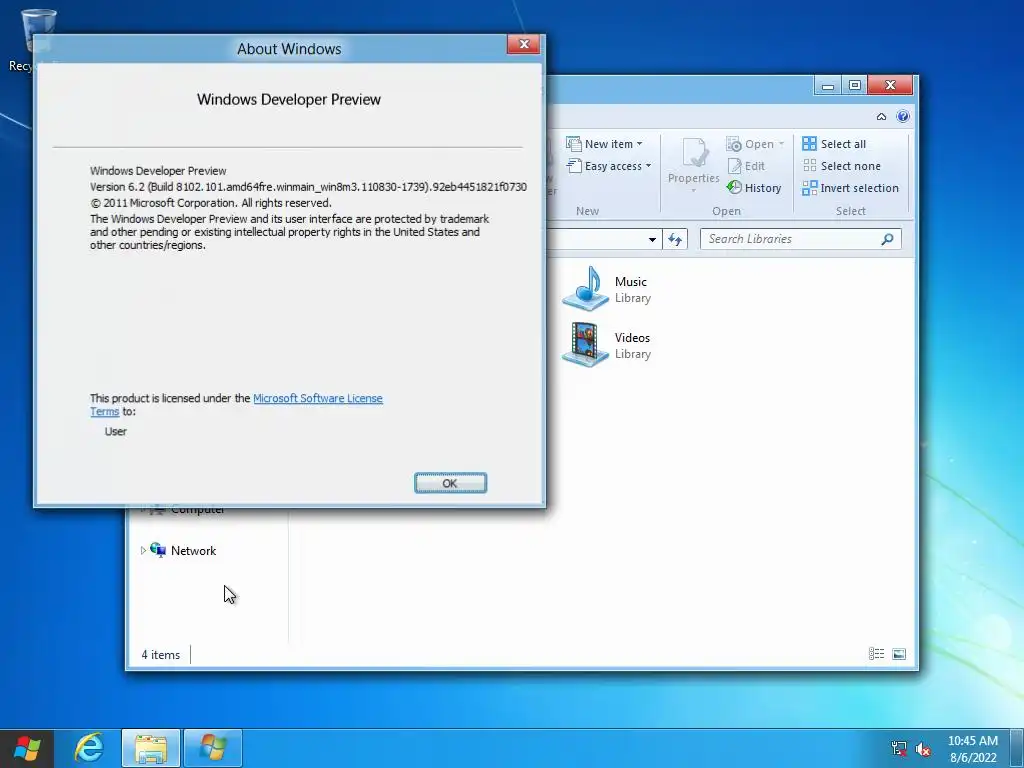Image resolution: width=1024 pixels, height=768 pixels.
Task: Open New item menu in Explorer ribbon
Action: 604,144
